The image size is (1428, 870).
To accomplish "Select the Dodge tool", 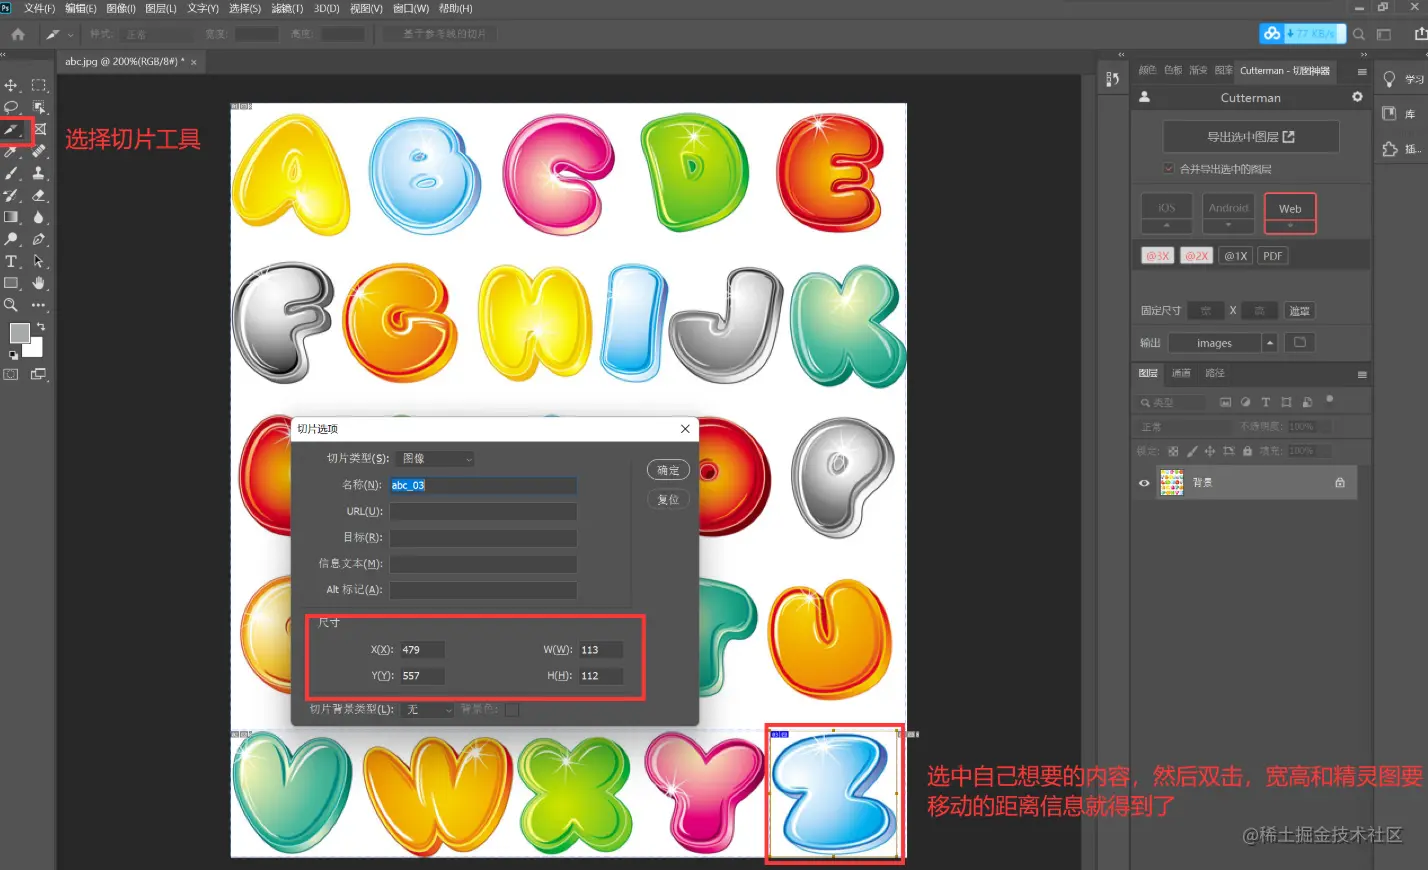I will pos(11,239).
